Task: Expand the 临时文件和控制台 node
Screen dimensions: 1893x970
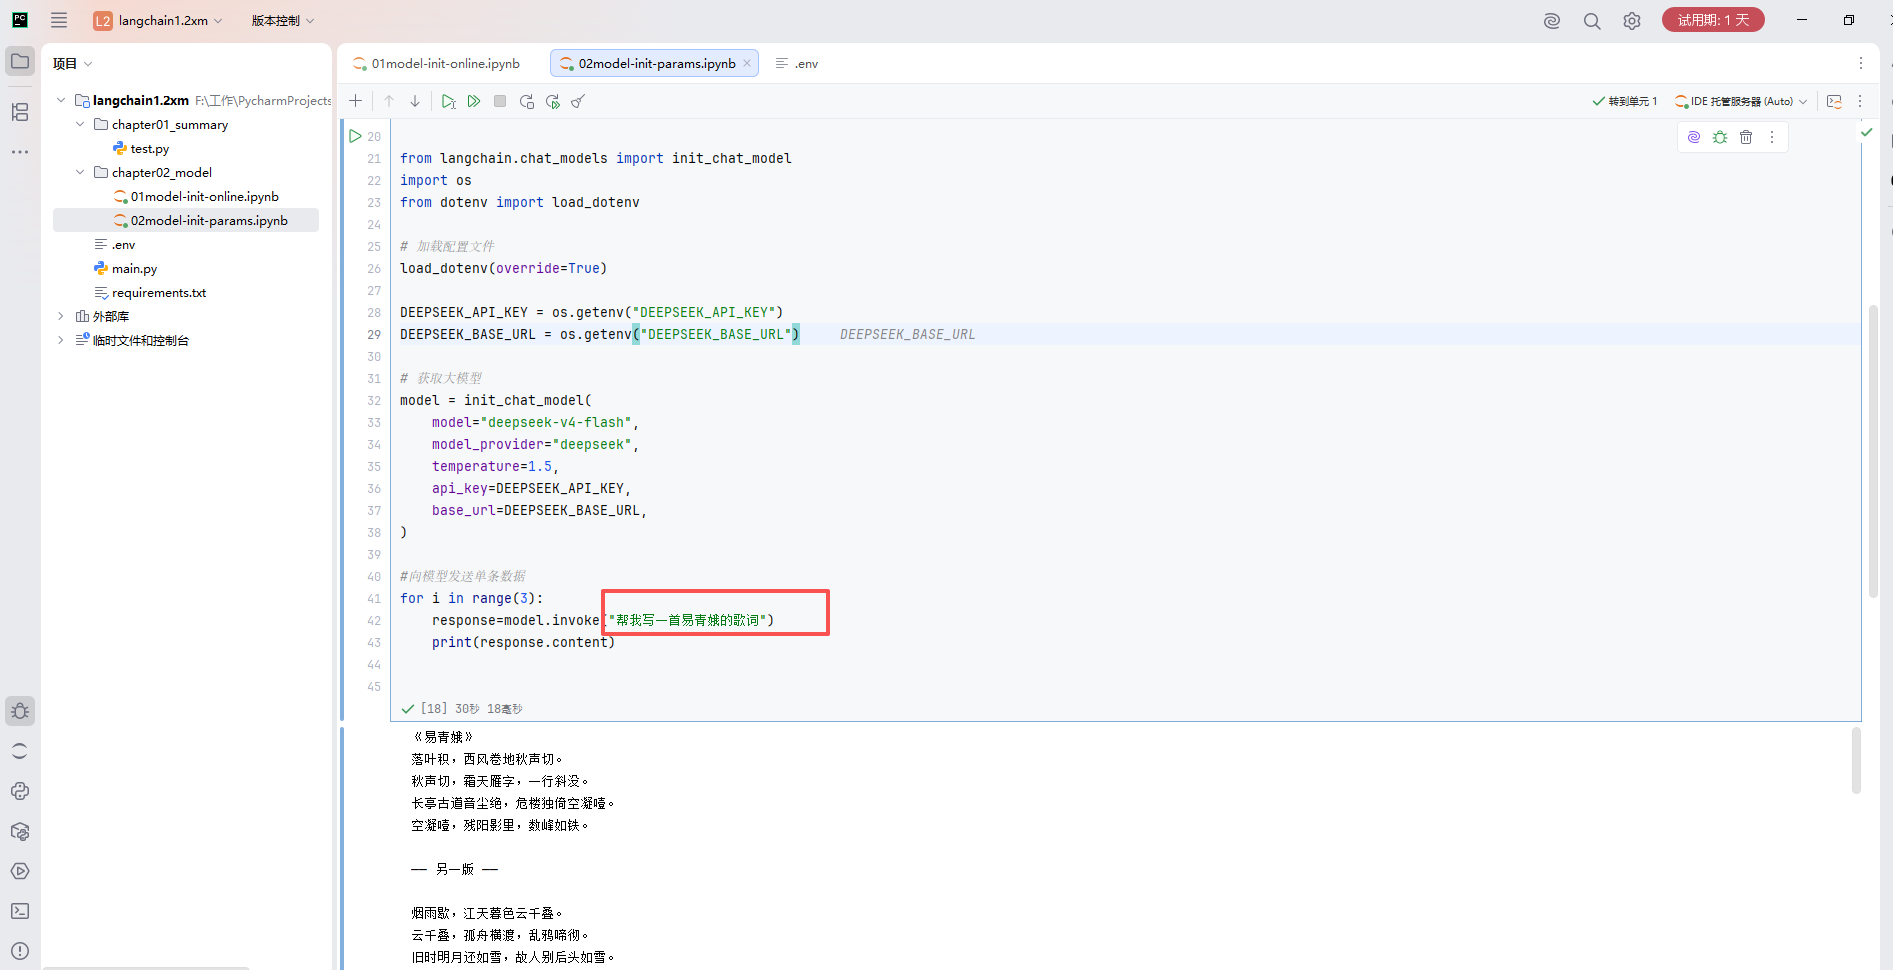Action: (x=61, y=341)
